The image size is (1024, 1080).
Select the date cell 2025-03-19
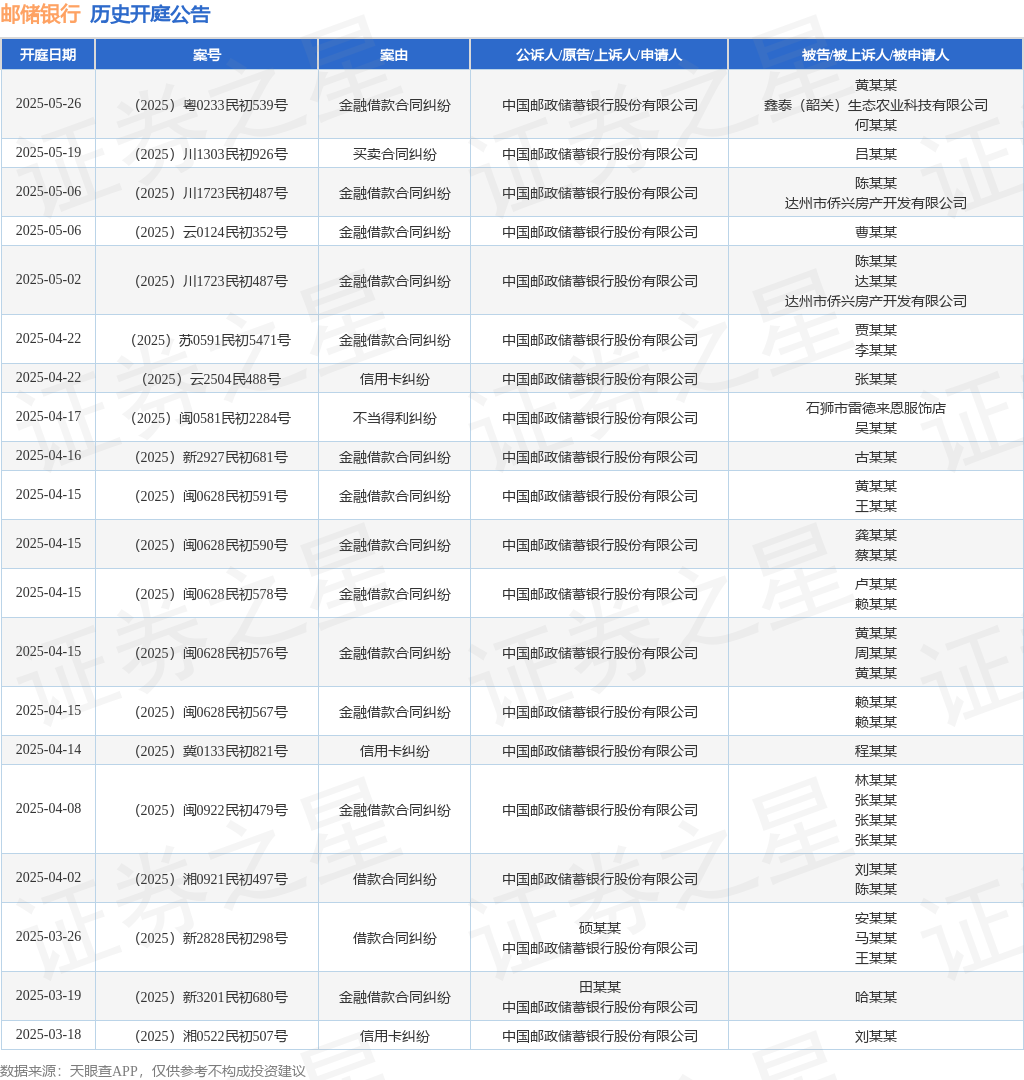[48, 996]
